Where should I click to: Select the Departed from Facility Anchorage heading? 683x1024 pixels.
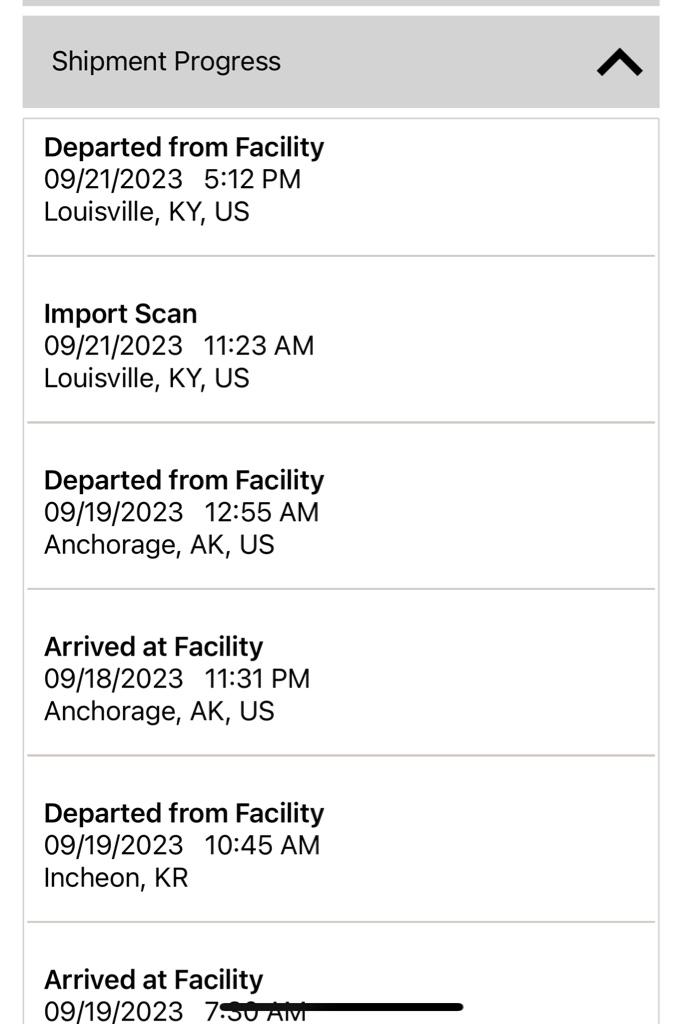click(183, 480)
